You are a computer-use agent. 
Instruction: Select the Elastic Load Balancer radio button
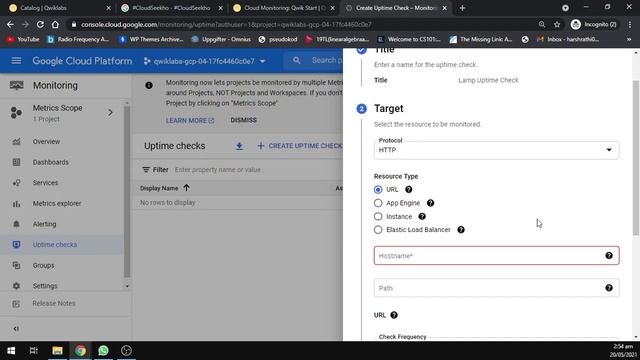point(378,230)
